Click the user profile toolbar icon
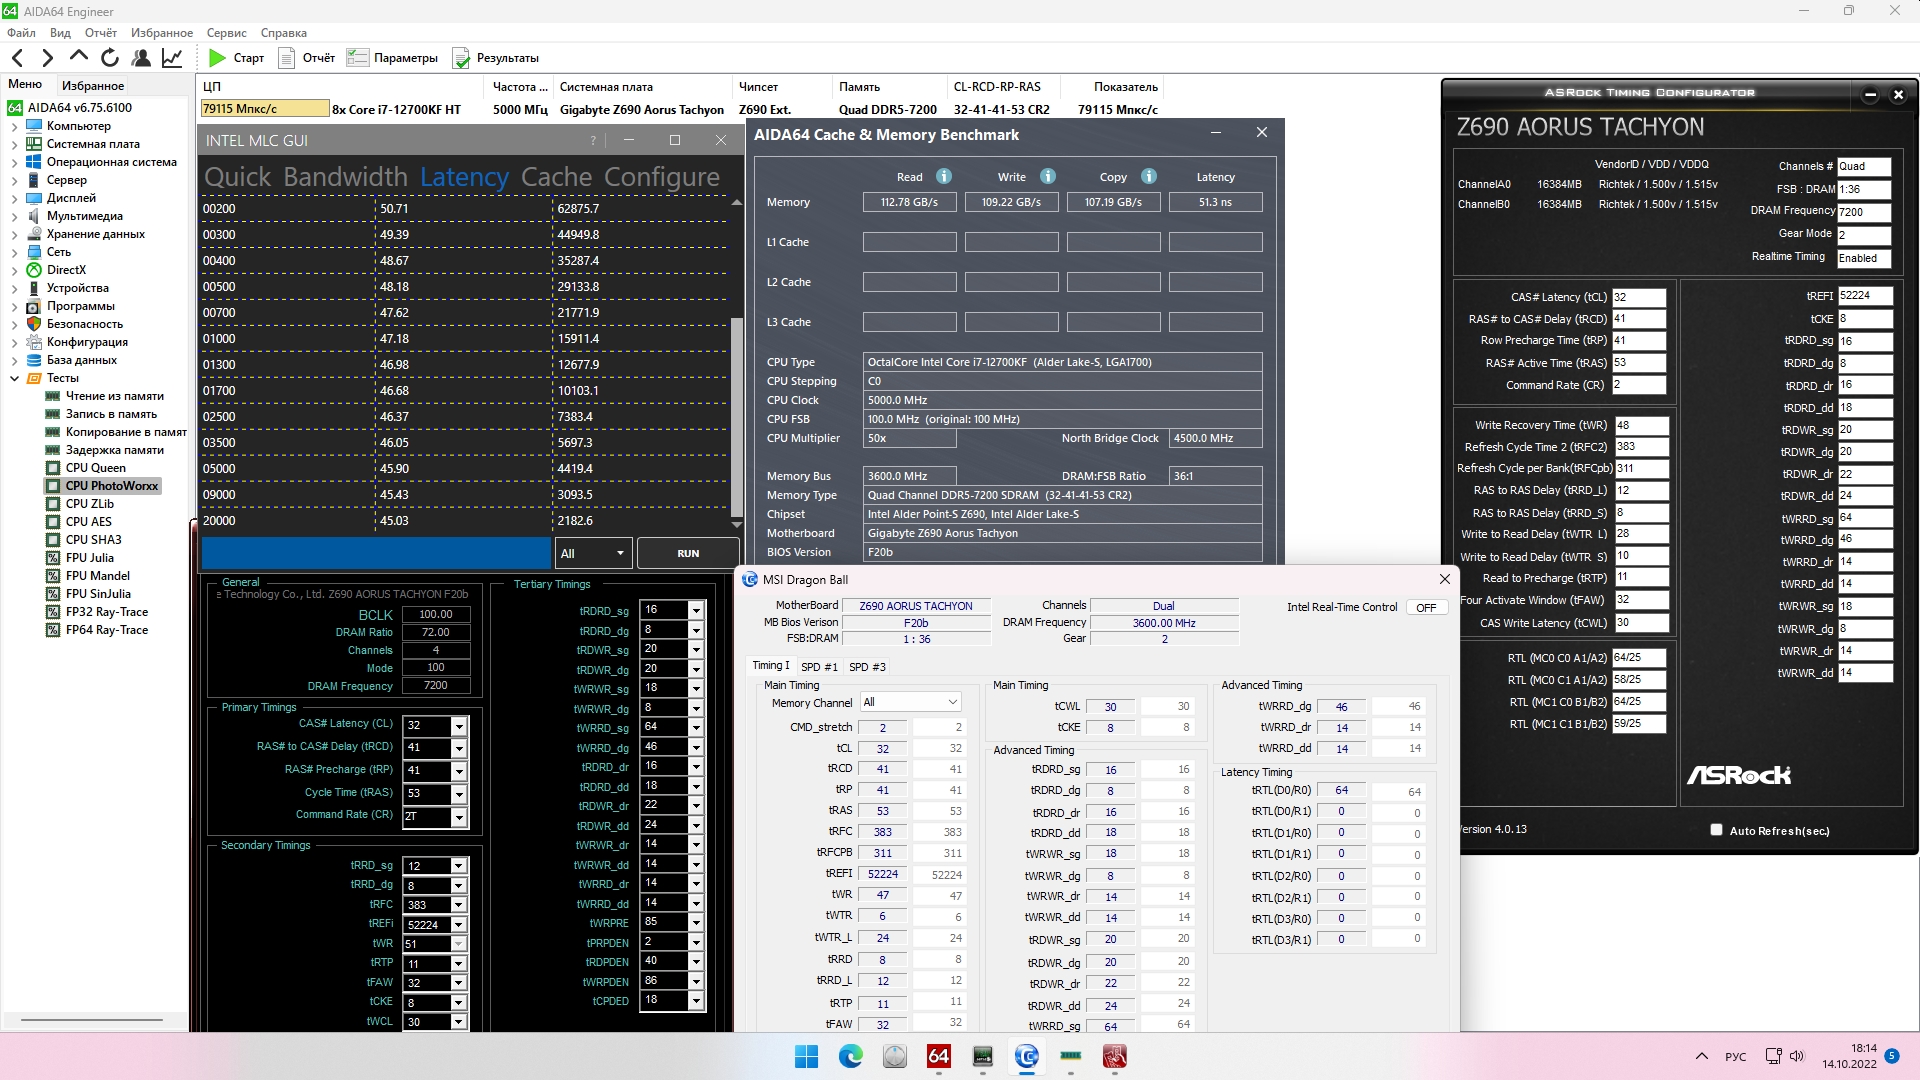 tap(141, 58)
